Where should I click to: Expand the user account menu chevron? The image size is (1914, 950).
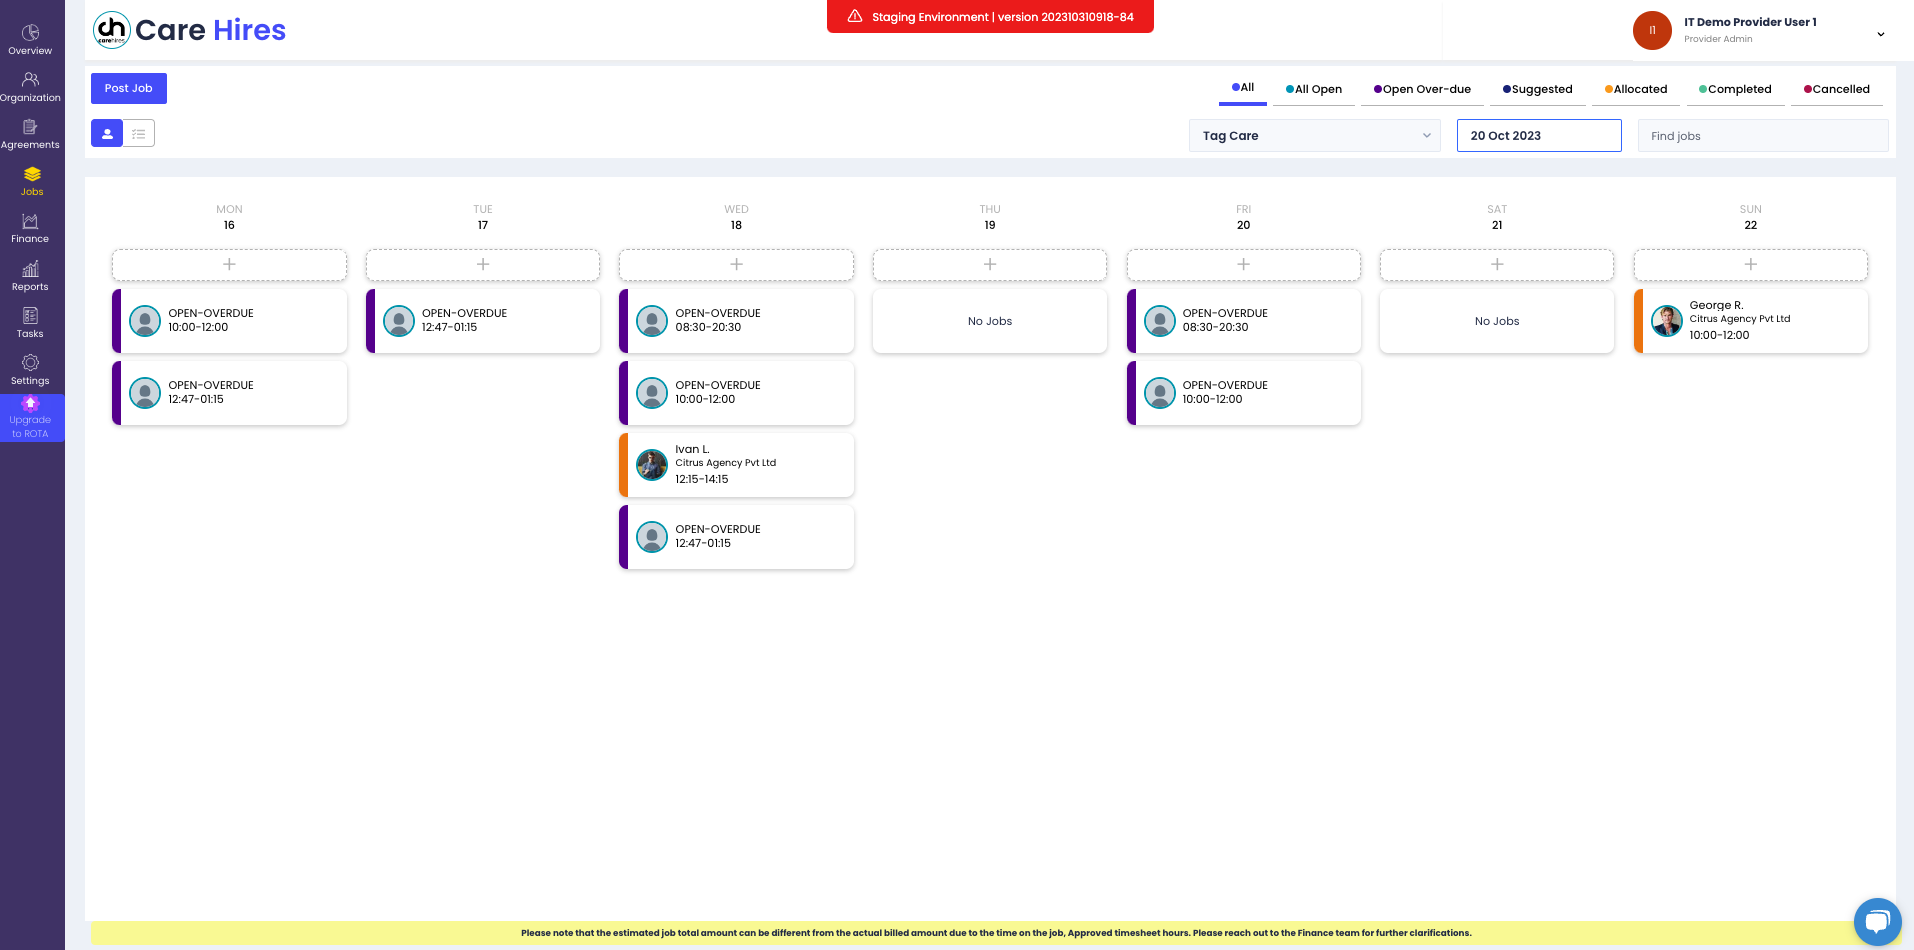tap(1881, 34)
